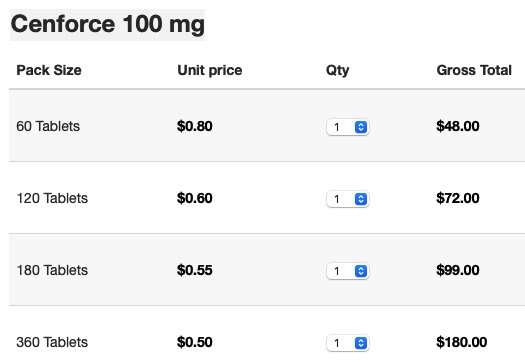Click the $72.00 gross total

pyautogui.click(x=458, y=198)
